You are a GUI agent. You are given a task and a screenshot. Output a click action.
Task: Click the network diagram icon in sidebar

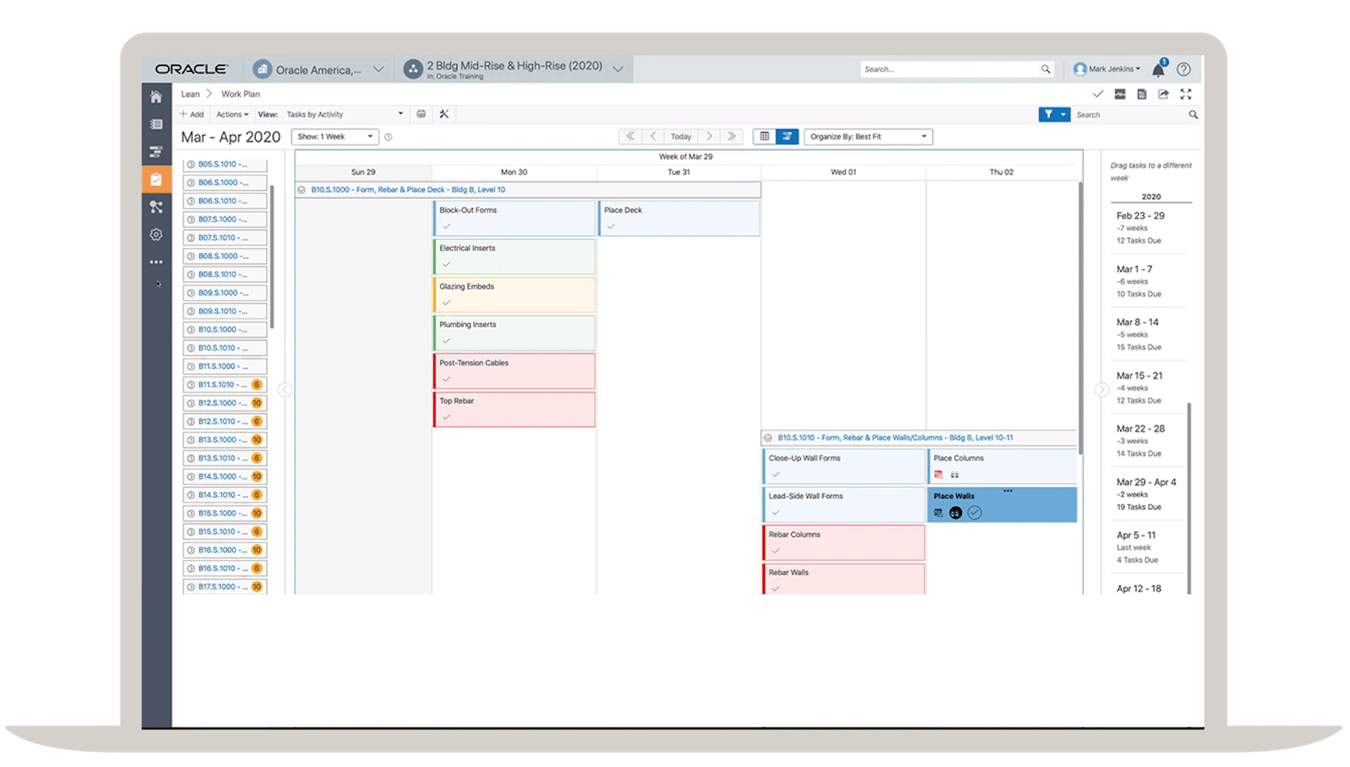155,207
